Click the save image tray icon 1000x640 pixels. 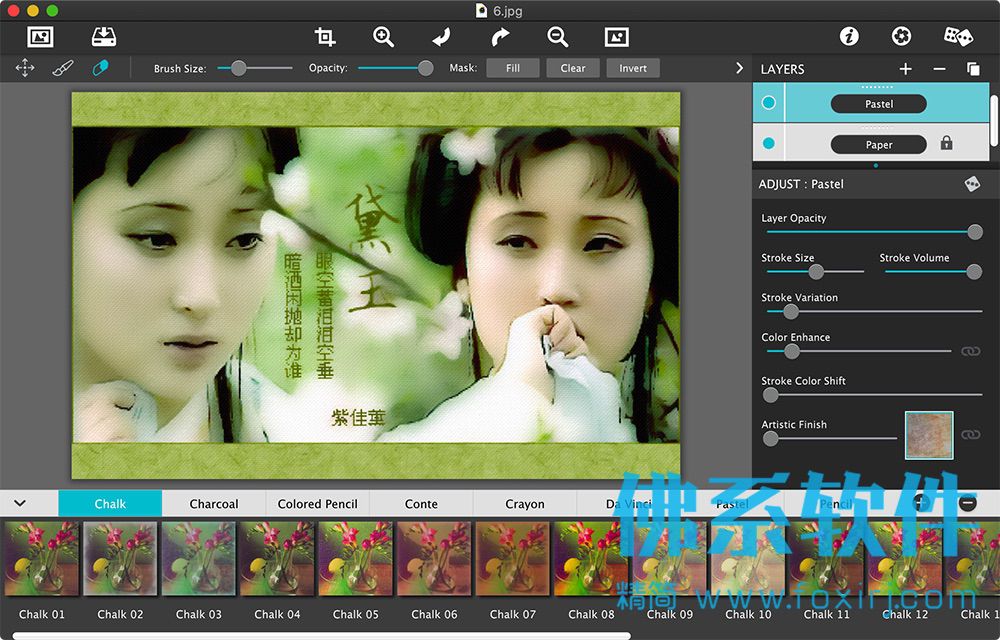[103, 36]
